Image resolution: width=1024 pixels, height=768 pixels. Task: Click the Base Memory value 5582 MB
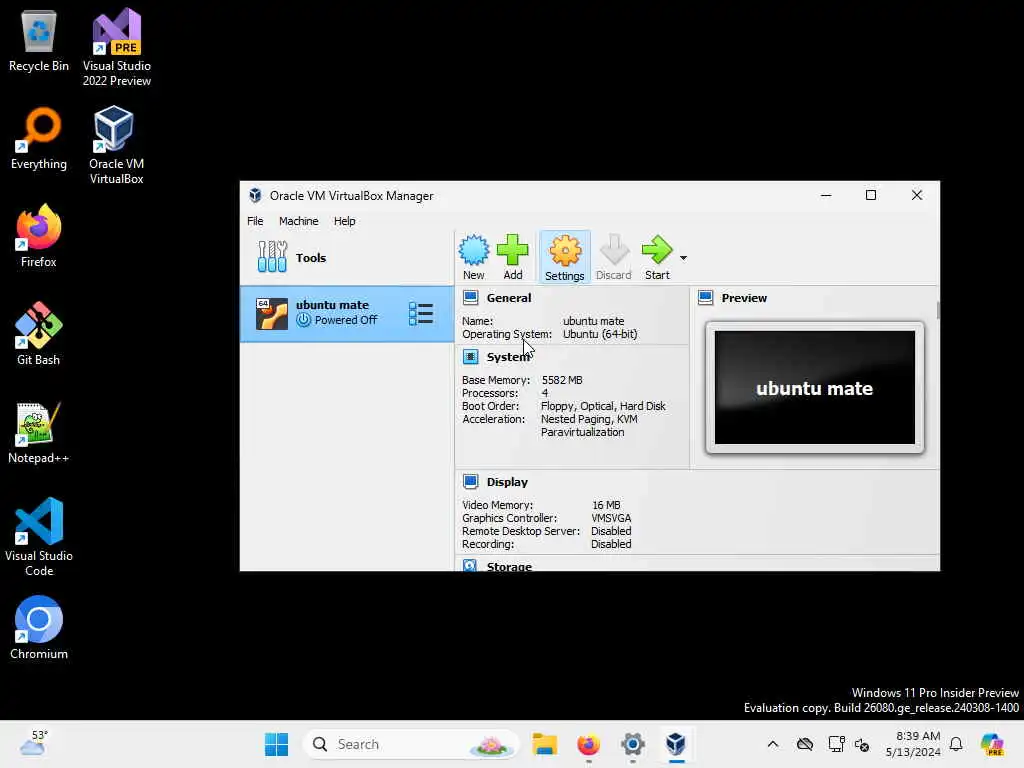[x=562, y=380]
